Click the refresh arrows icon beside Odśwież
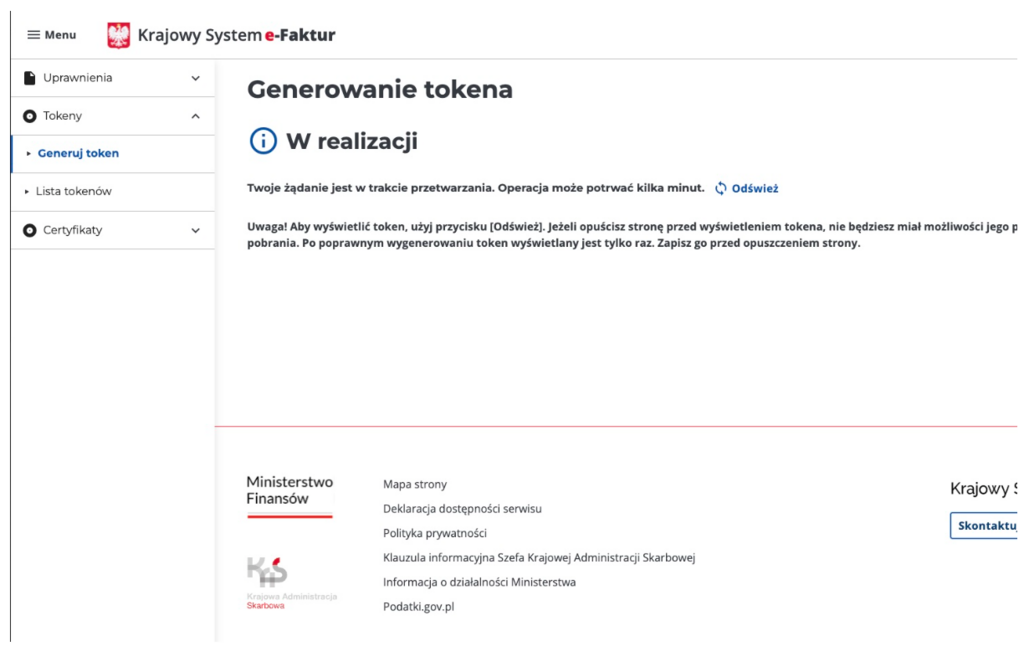Screen dimensions: 1024x646 pos(720,188)
